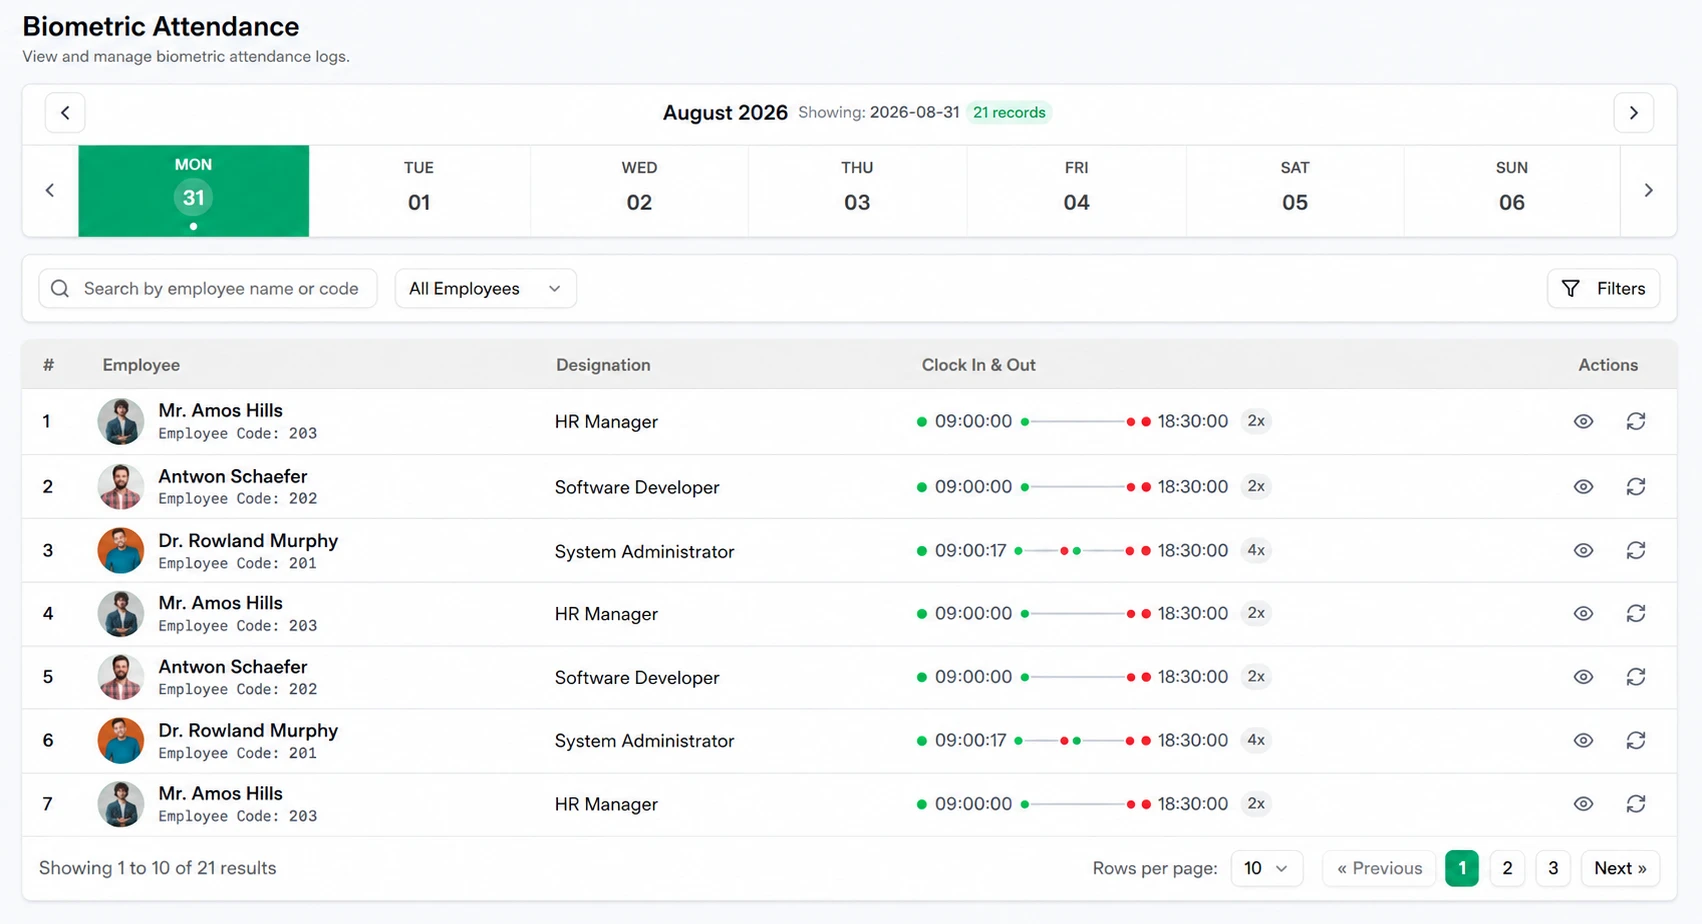Image resolution: width=1702 pixels, height=924 pixels.
Task: Sync row 6 Rowland Murphy attendance
Action: (x=1636, y=740)
